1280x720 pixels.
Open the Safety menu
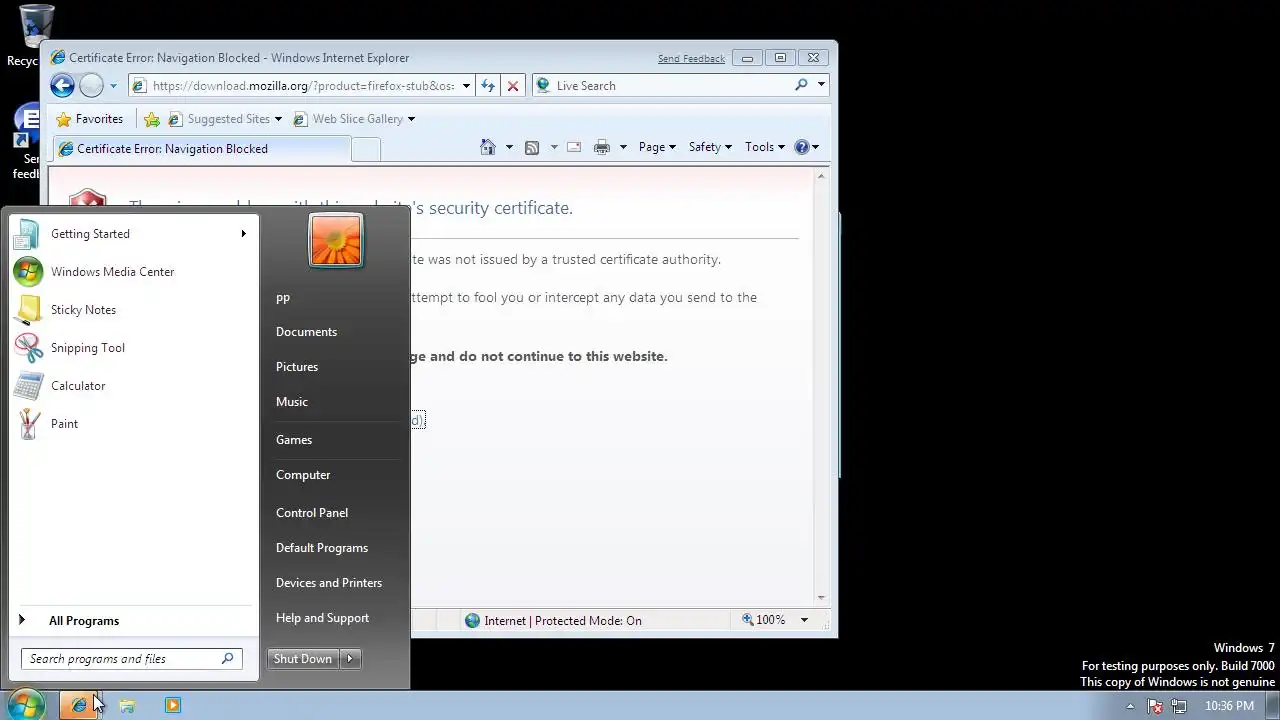tap(710, 147)
